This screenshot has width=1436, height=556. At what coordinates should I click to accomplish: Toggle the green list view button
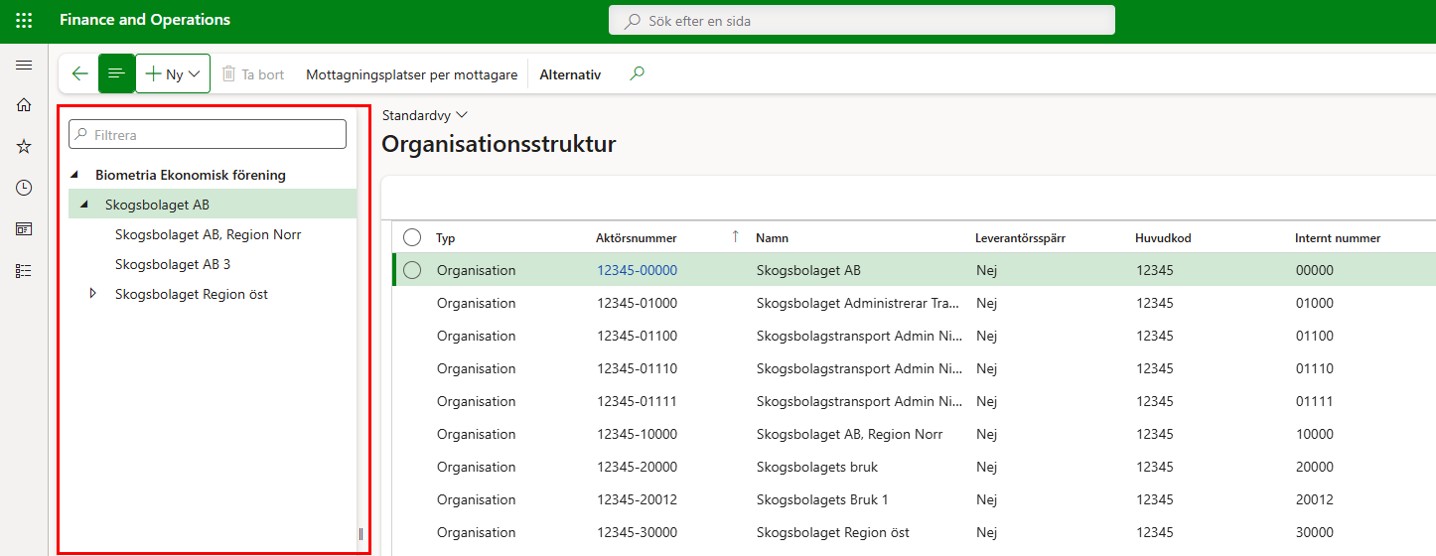click(x=116, y=74)
